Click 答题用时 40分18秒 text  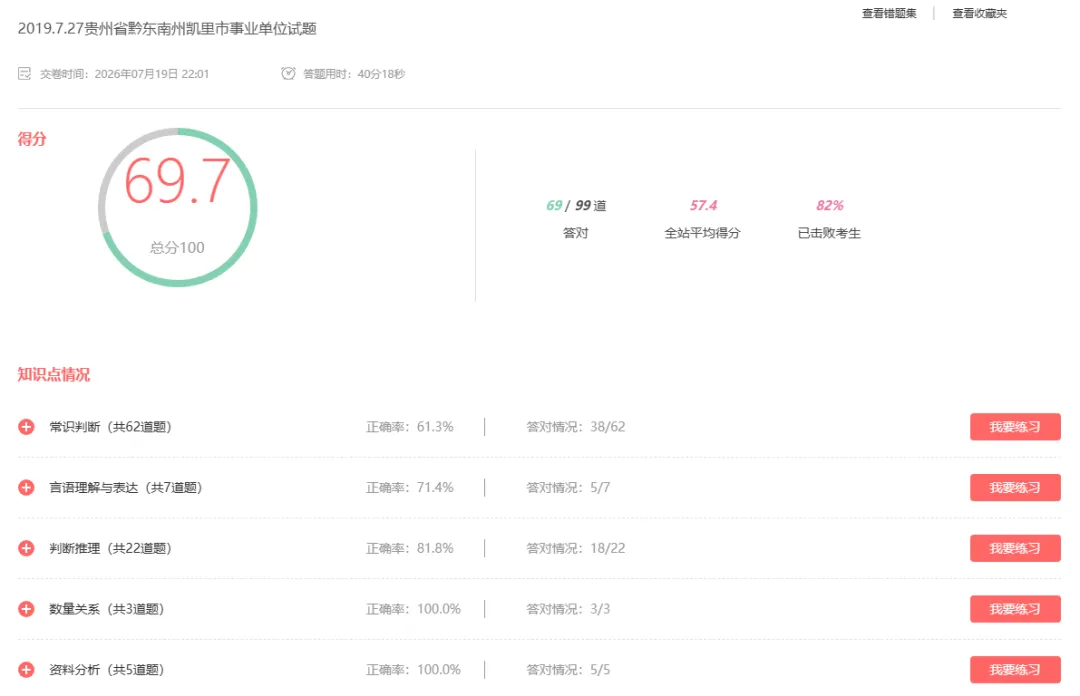(x=354, y=74)
